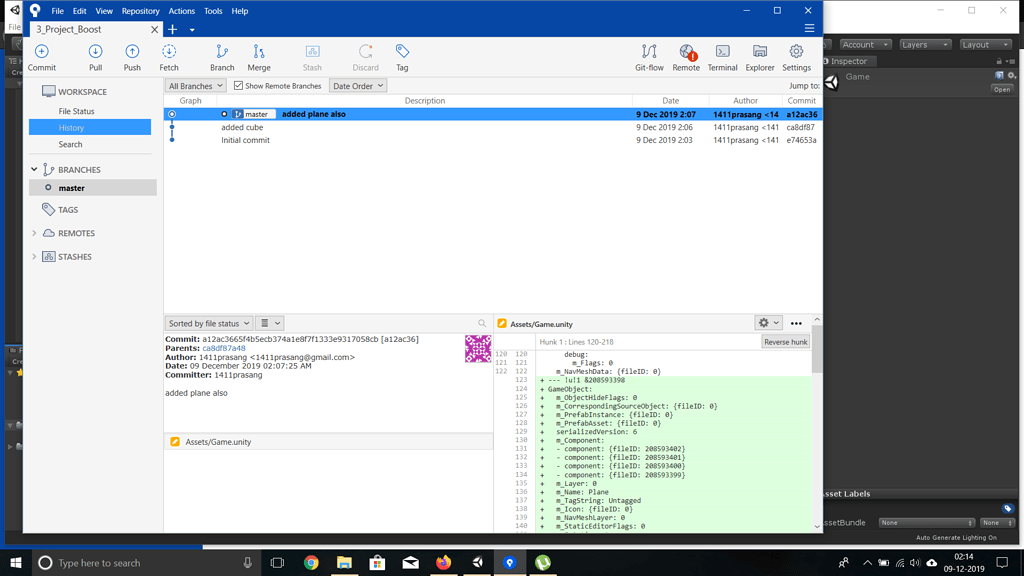1024x576 pixels.
Task: Click the Push toolbar icon
Action: (132, 57)
